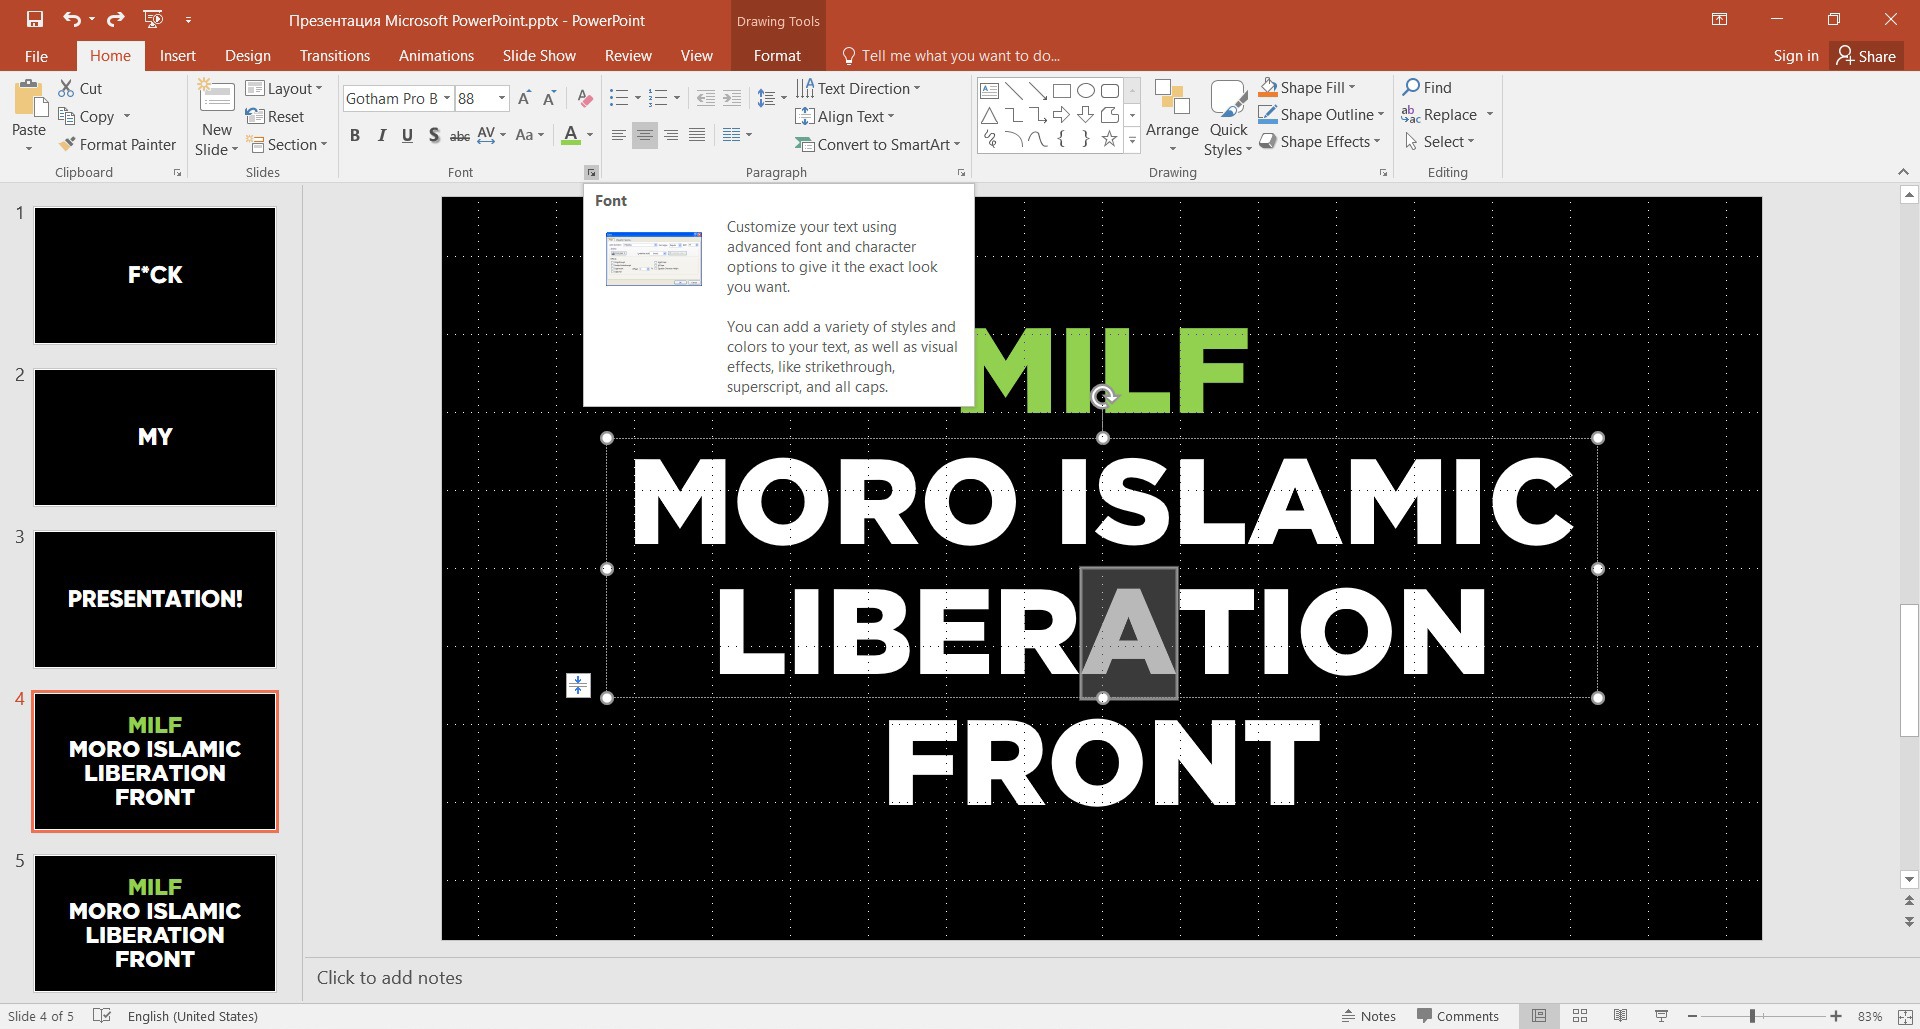Click the Share button
1920x1029 pixels.
1866,56
